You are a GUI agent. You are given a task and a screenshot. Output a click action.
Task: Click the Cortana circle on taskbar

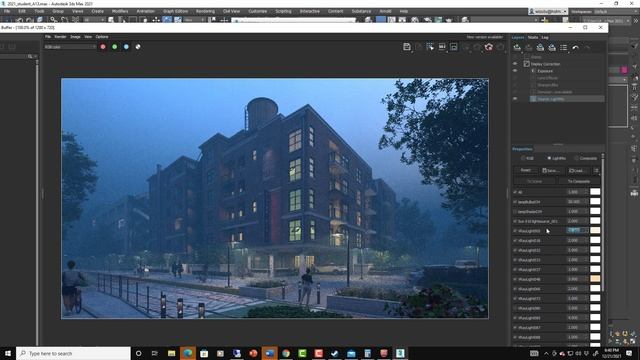pos(138,353)
